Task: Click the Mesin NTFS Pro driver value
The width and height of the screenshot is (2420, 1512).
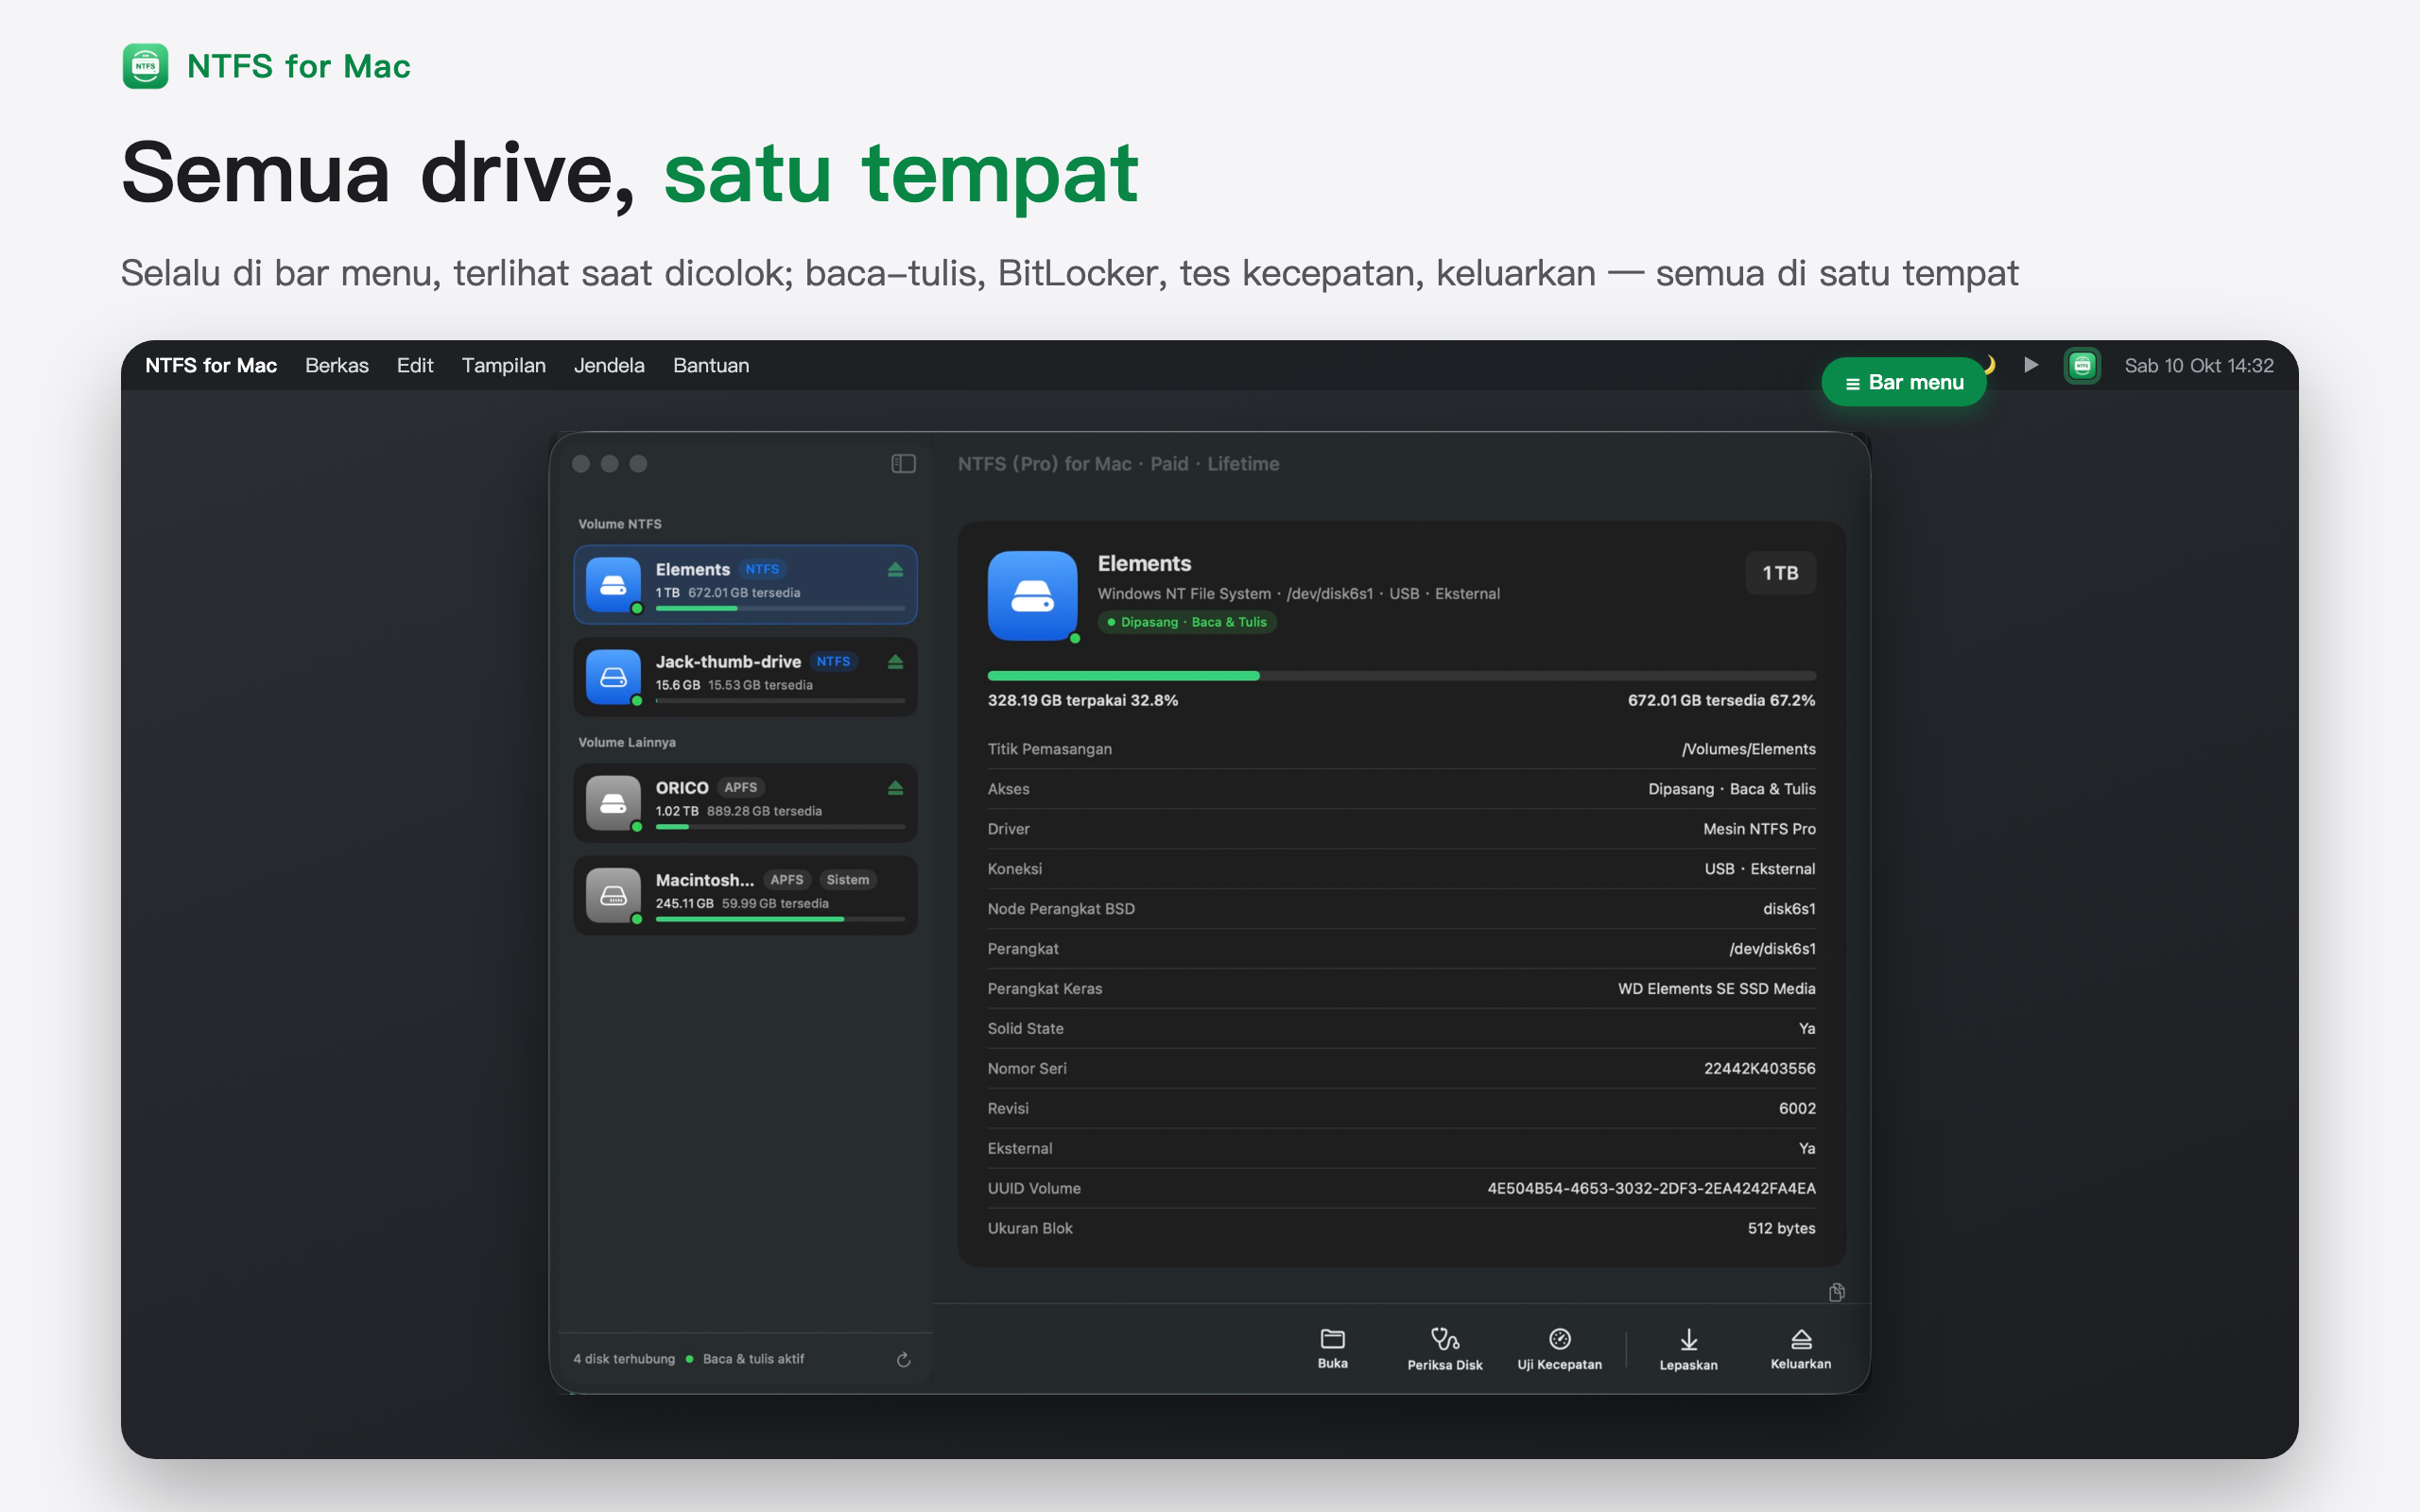Action: pyautogui.click(x=1759, y=829)
